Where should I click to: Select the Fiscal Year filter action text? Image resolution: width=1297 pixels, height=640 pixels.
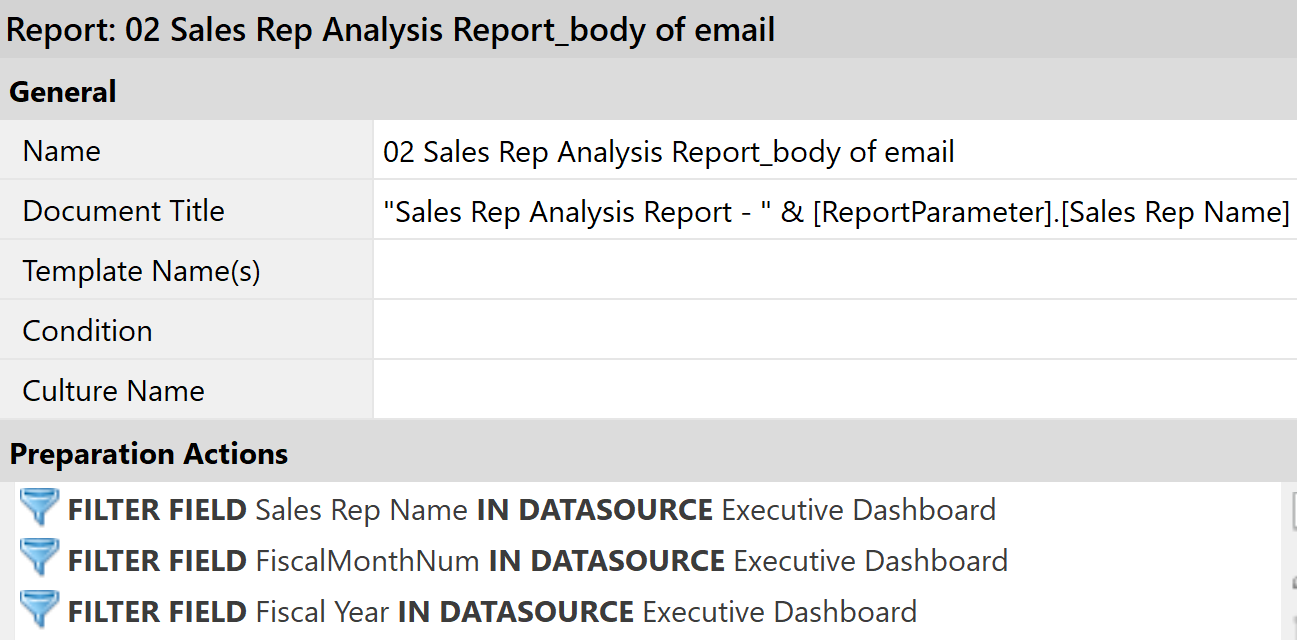pos(491,611)
